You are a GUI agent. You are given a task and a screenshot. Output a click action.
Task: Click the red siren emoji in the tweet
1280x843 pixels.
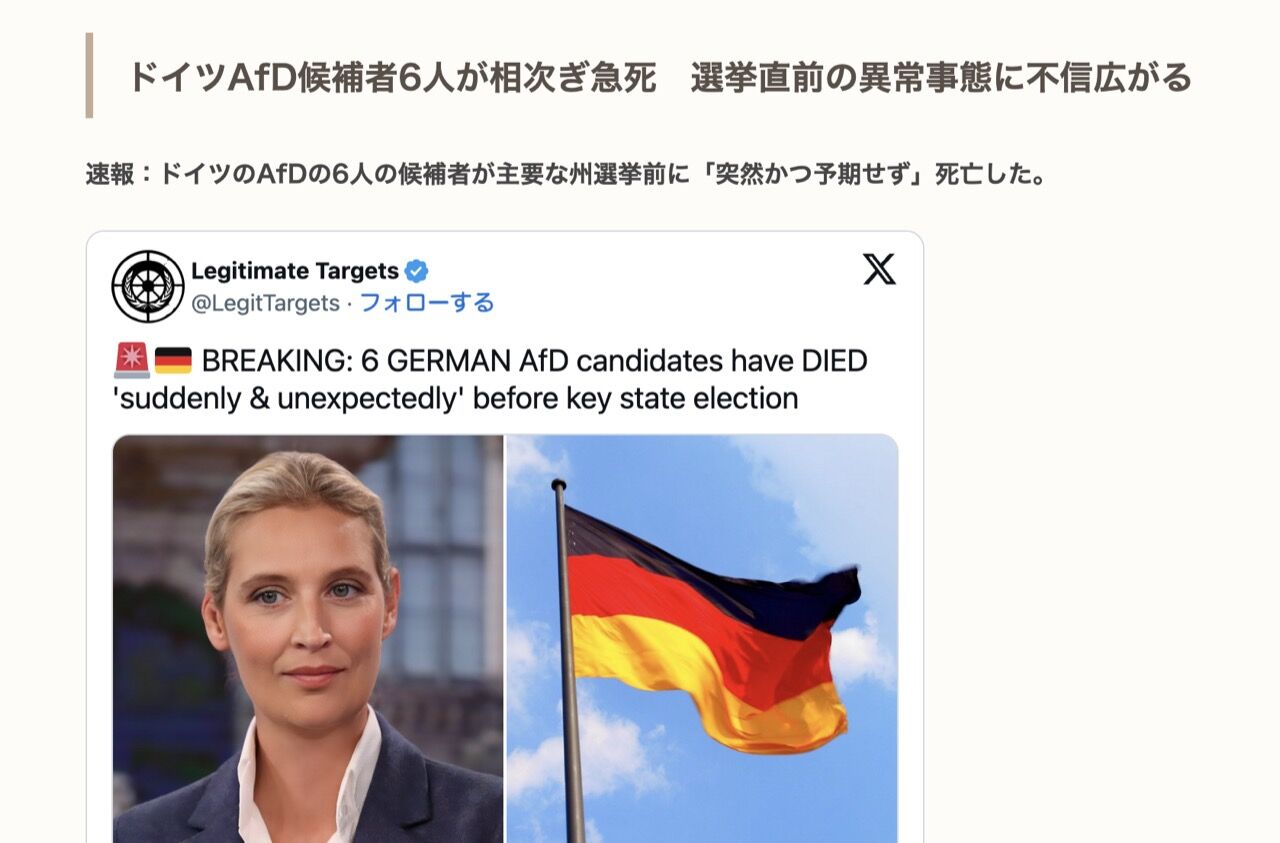click(x=132, y=360)
